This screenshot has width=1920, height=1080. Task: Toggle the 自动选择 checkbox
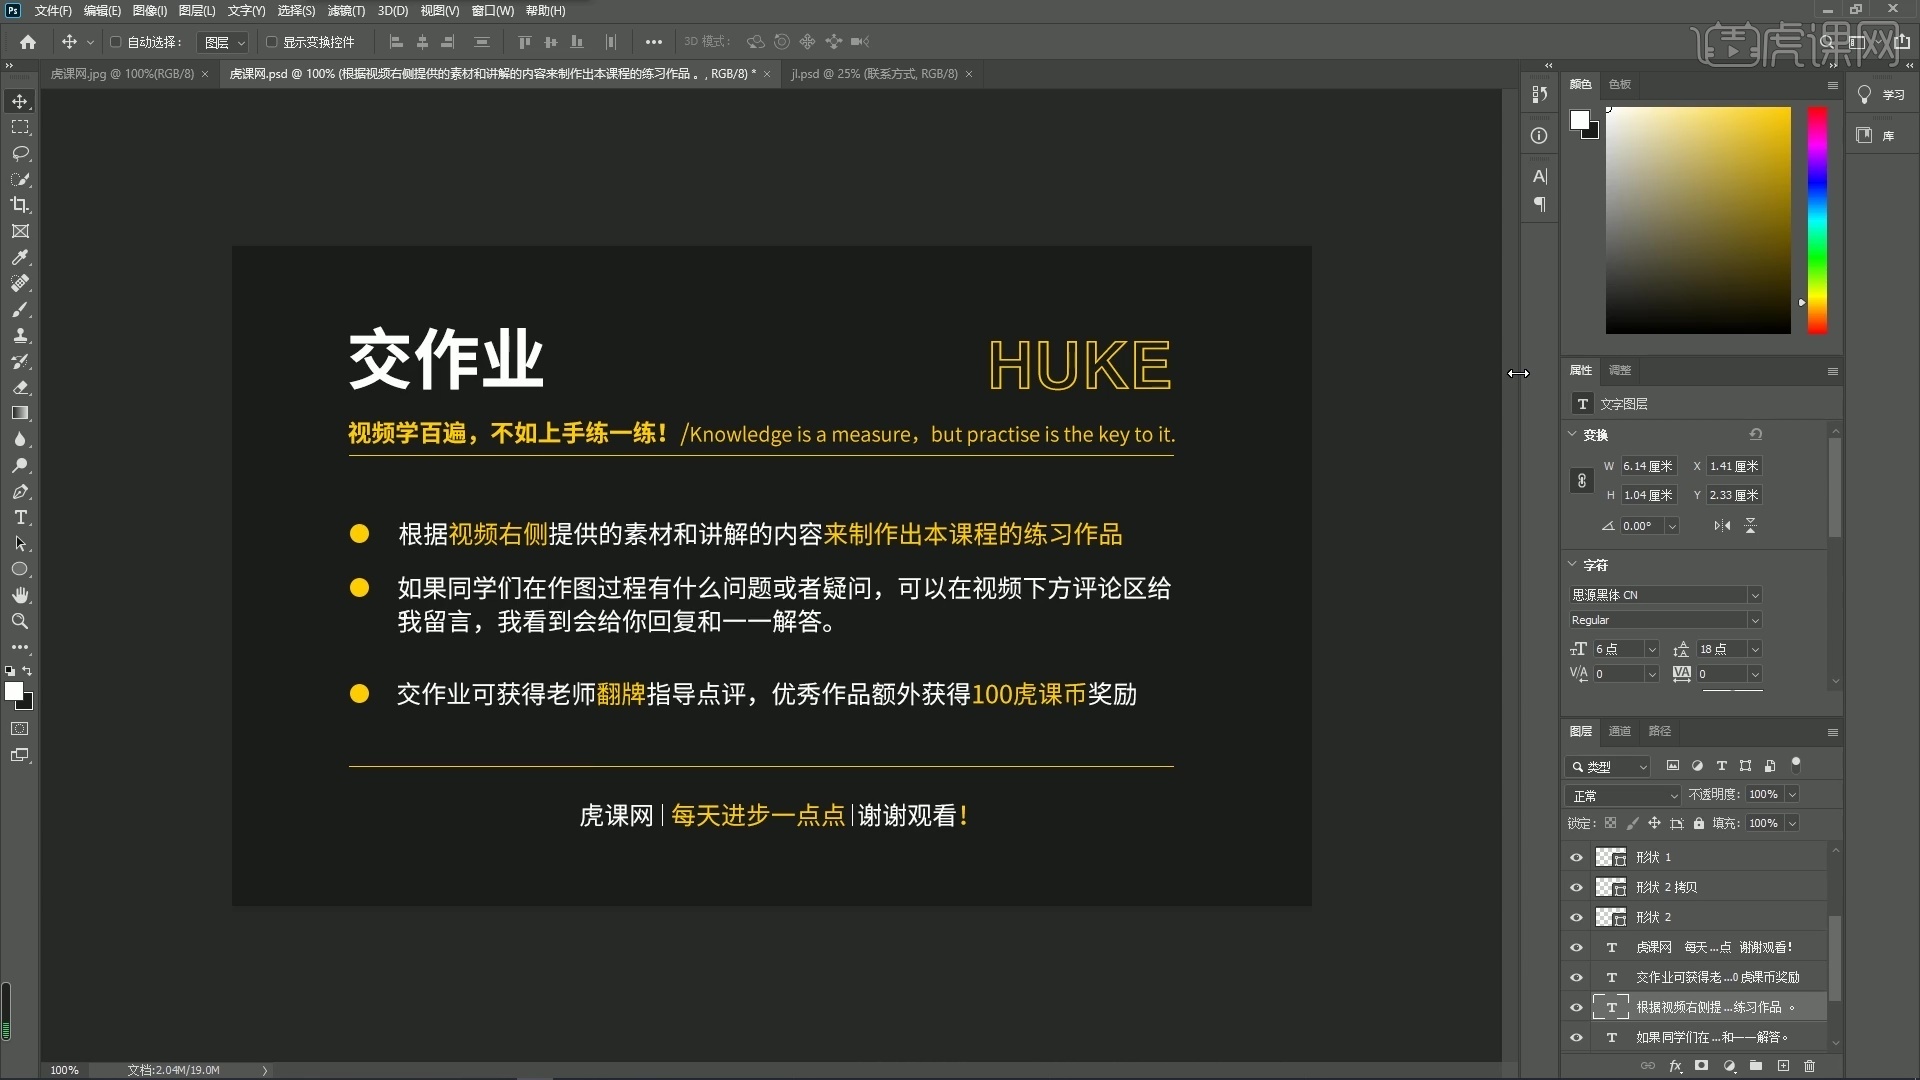click(115, 42)
